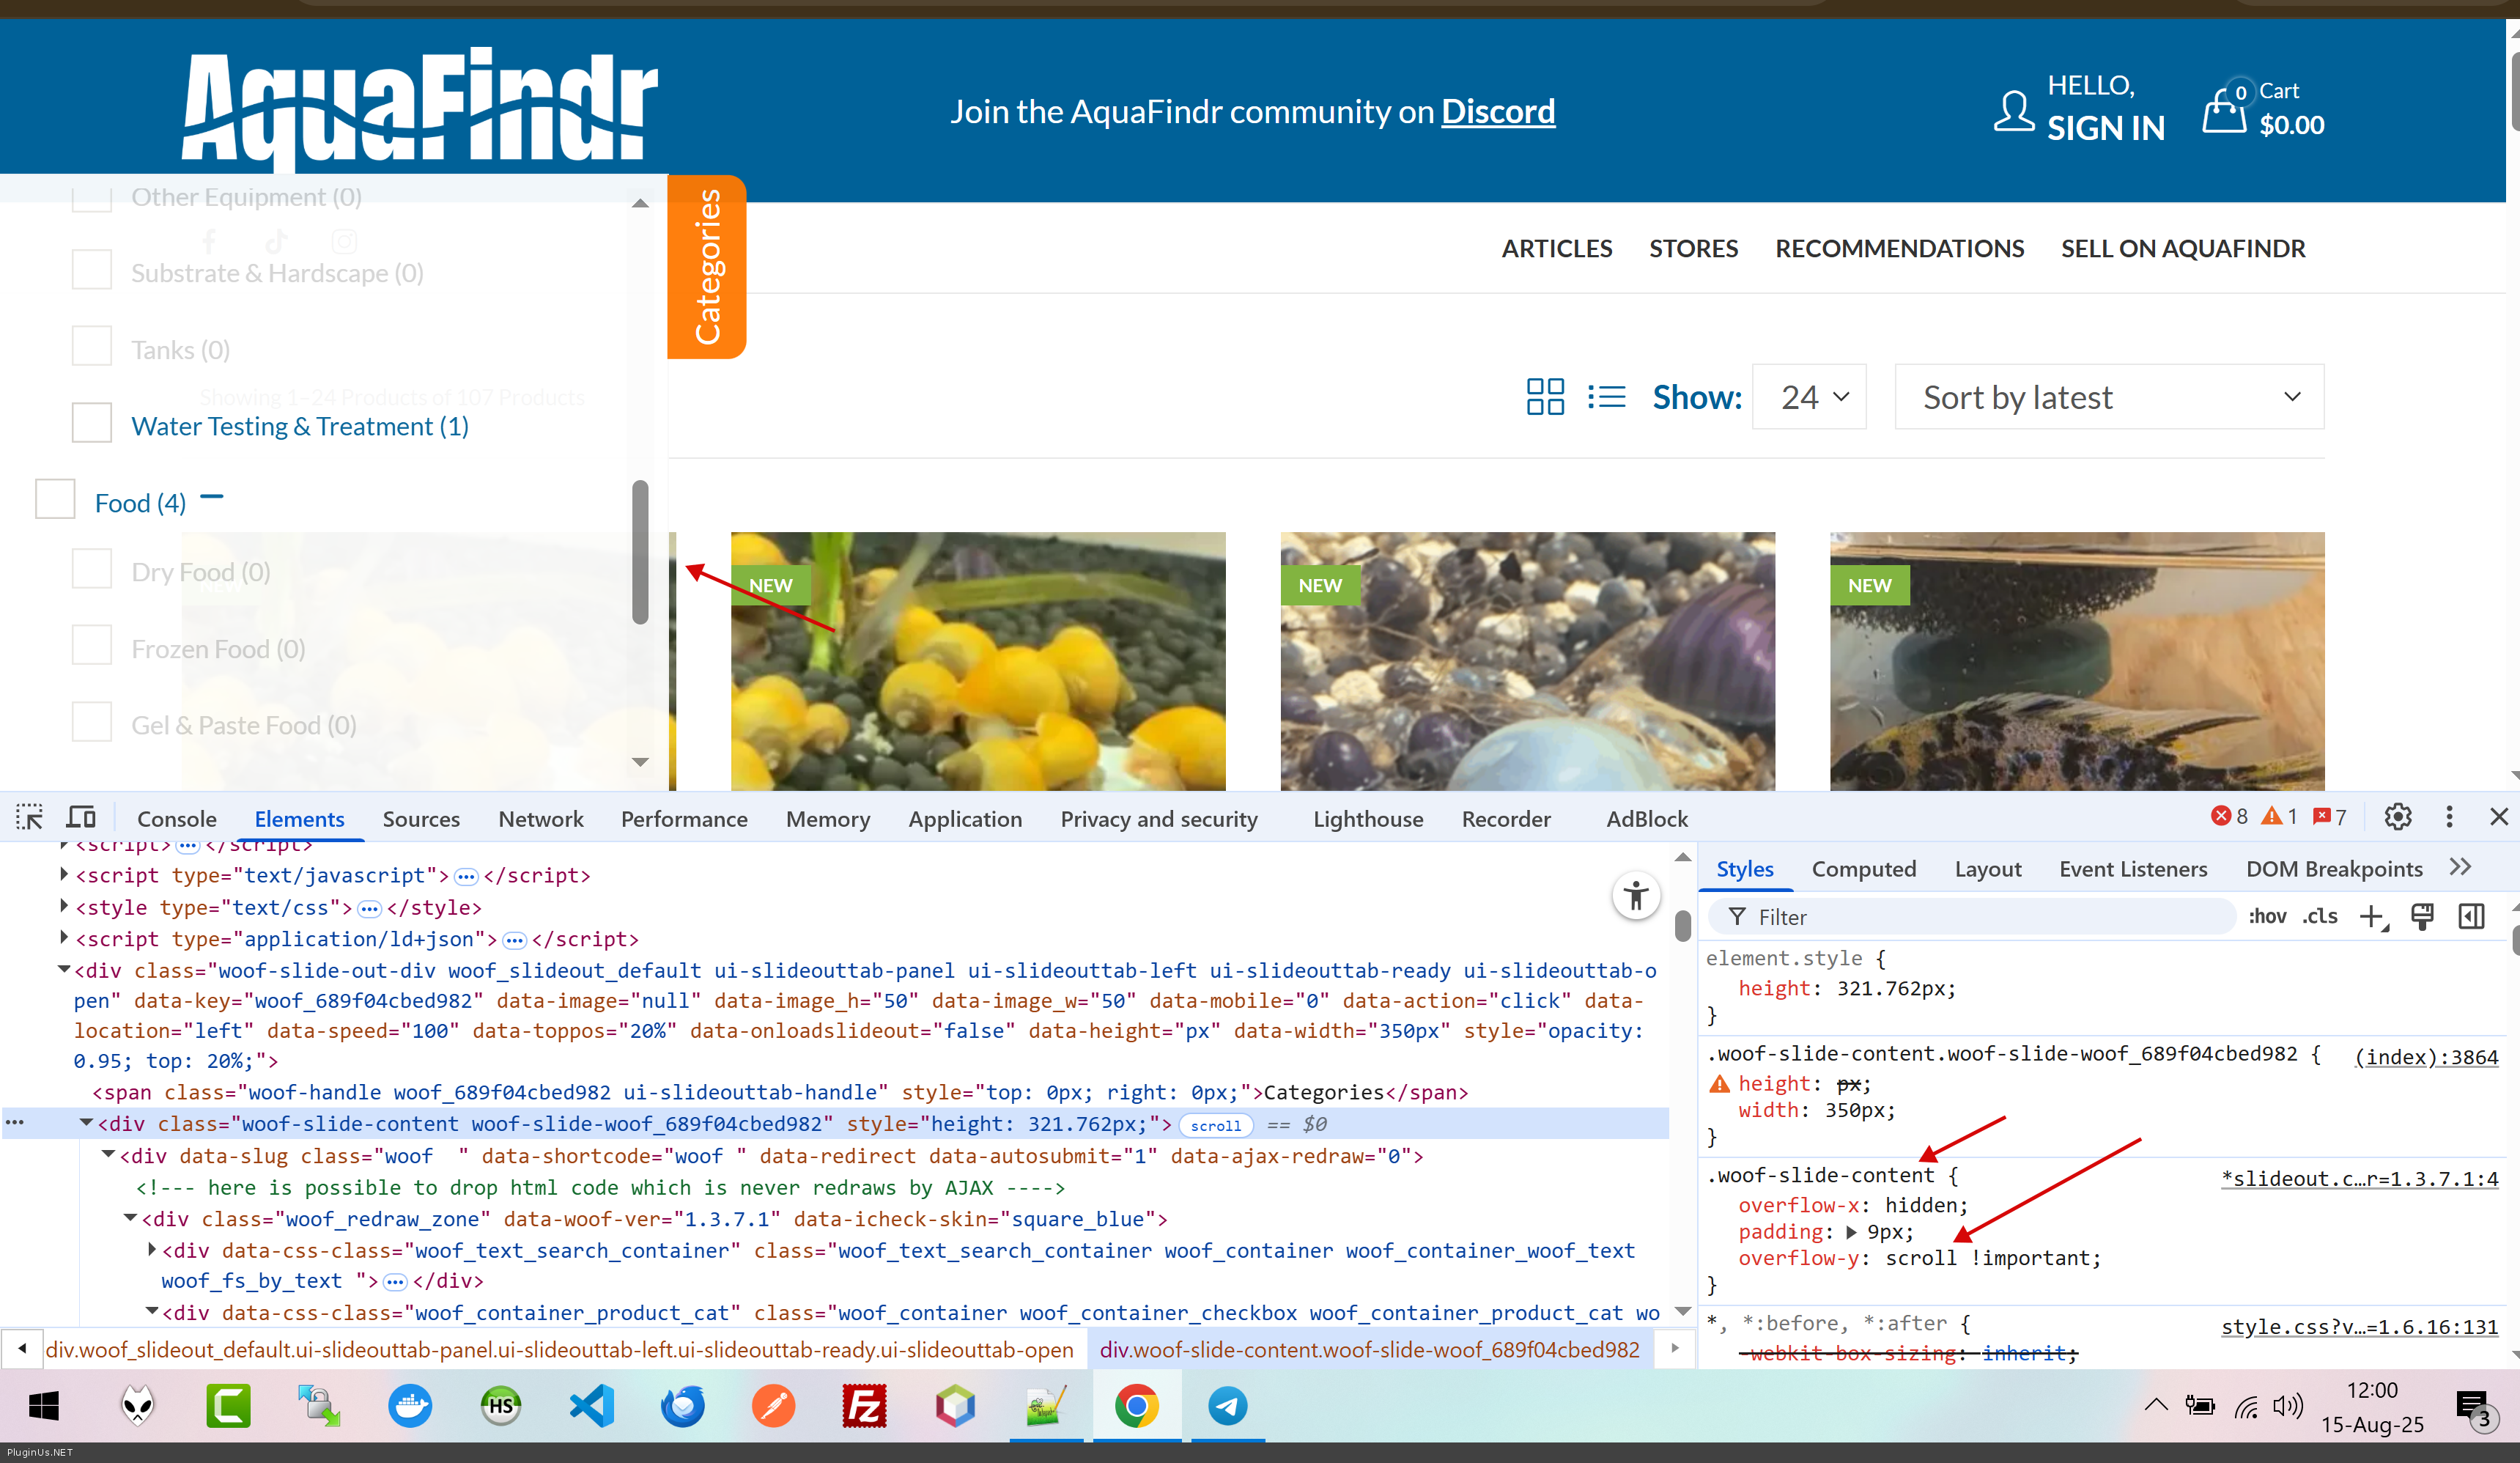The image size is (2520, 1463).
Task: Toggle computed styles sidebar icon
Action: [2471, 916]
